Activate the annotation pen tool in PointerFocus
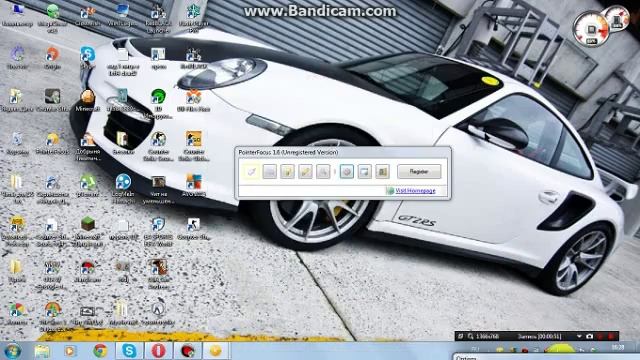Image resolution: width=640 pixels, height=360 pixels. pos(305,172)
